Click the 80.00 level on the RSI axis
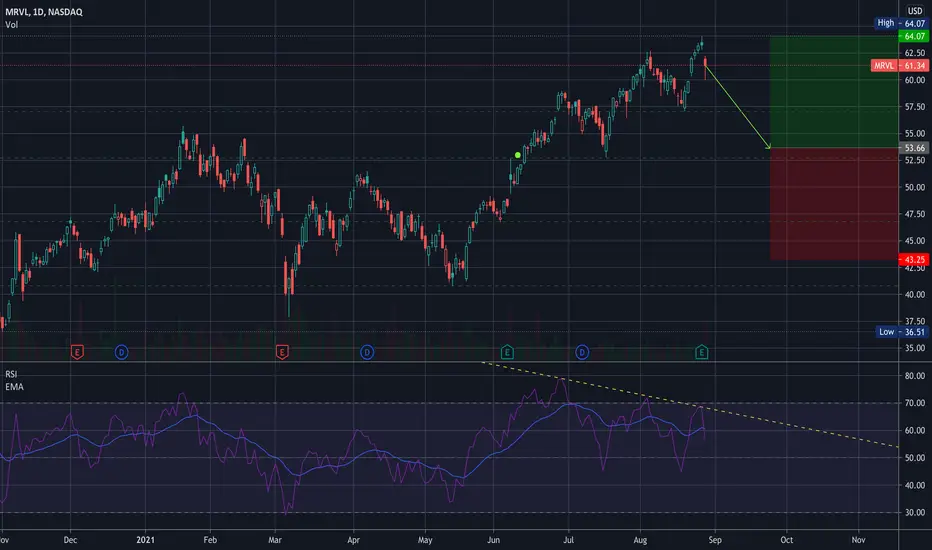This screenshot has height=550, width=932. click(914, 376)
